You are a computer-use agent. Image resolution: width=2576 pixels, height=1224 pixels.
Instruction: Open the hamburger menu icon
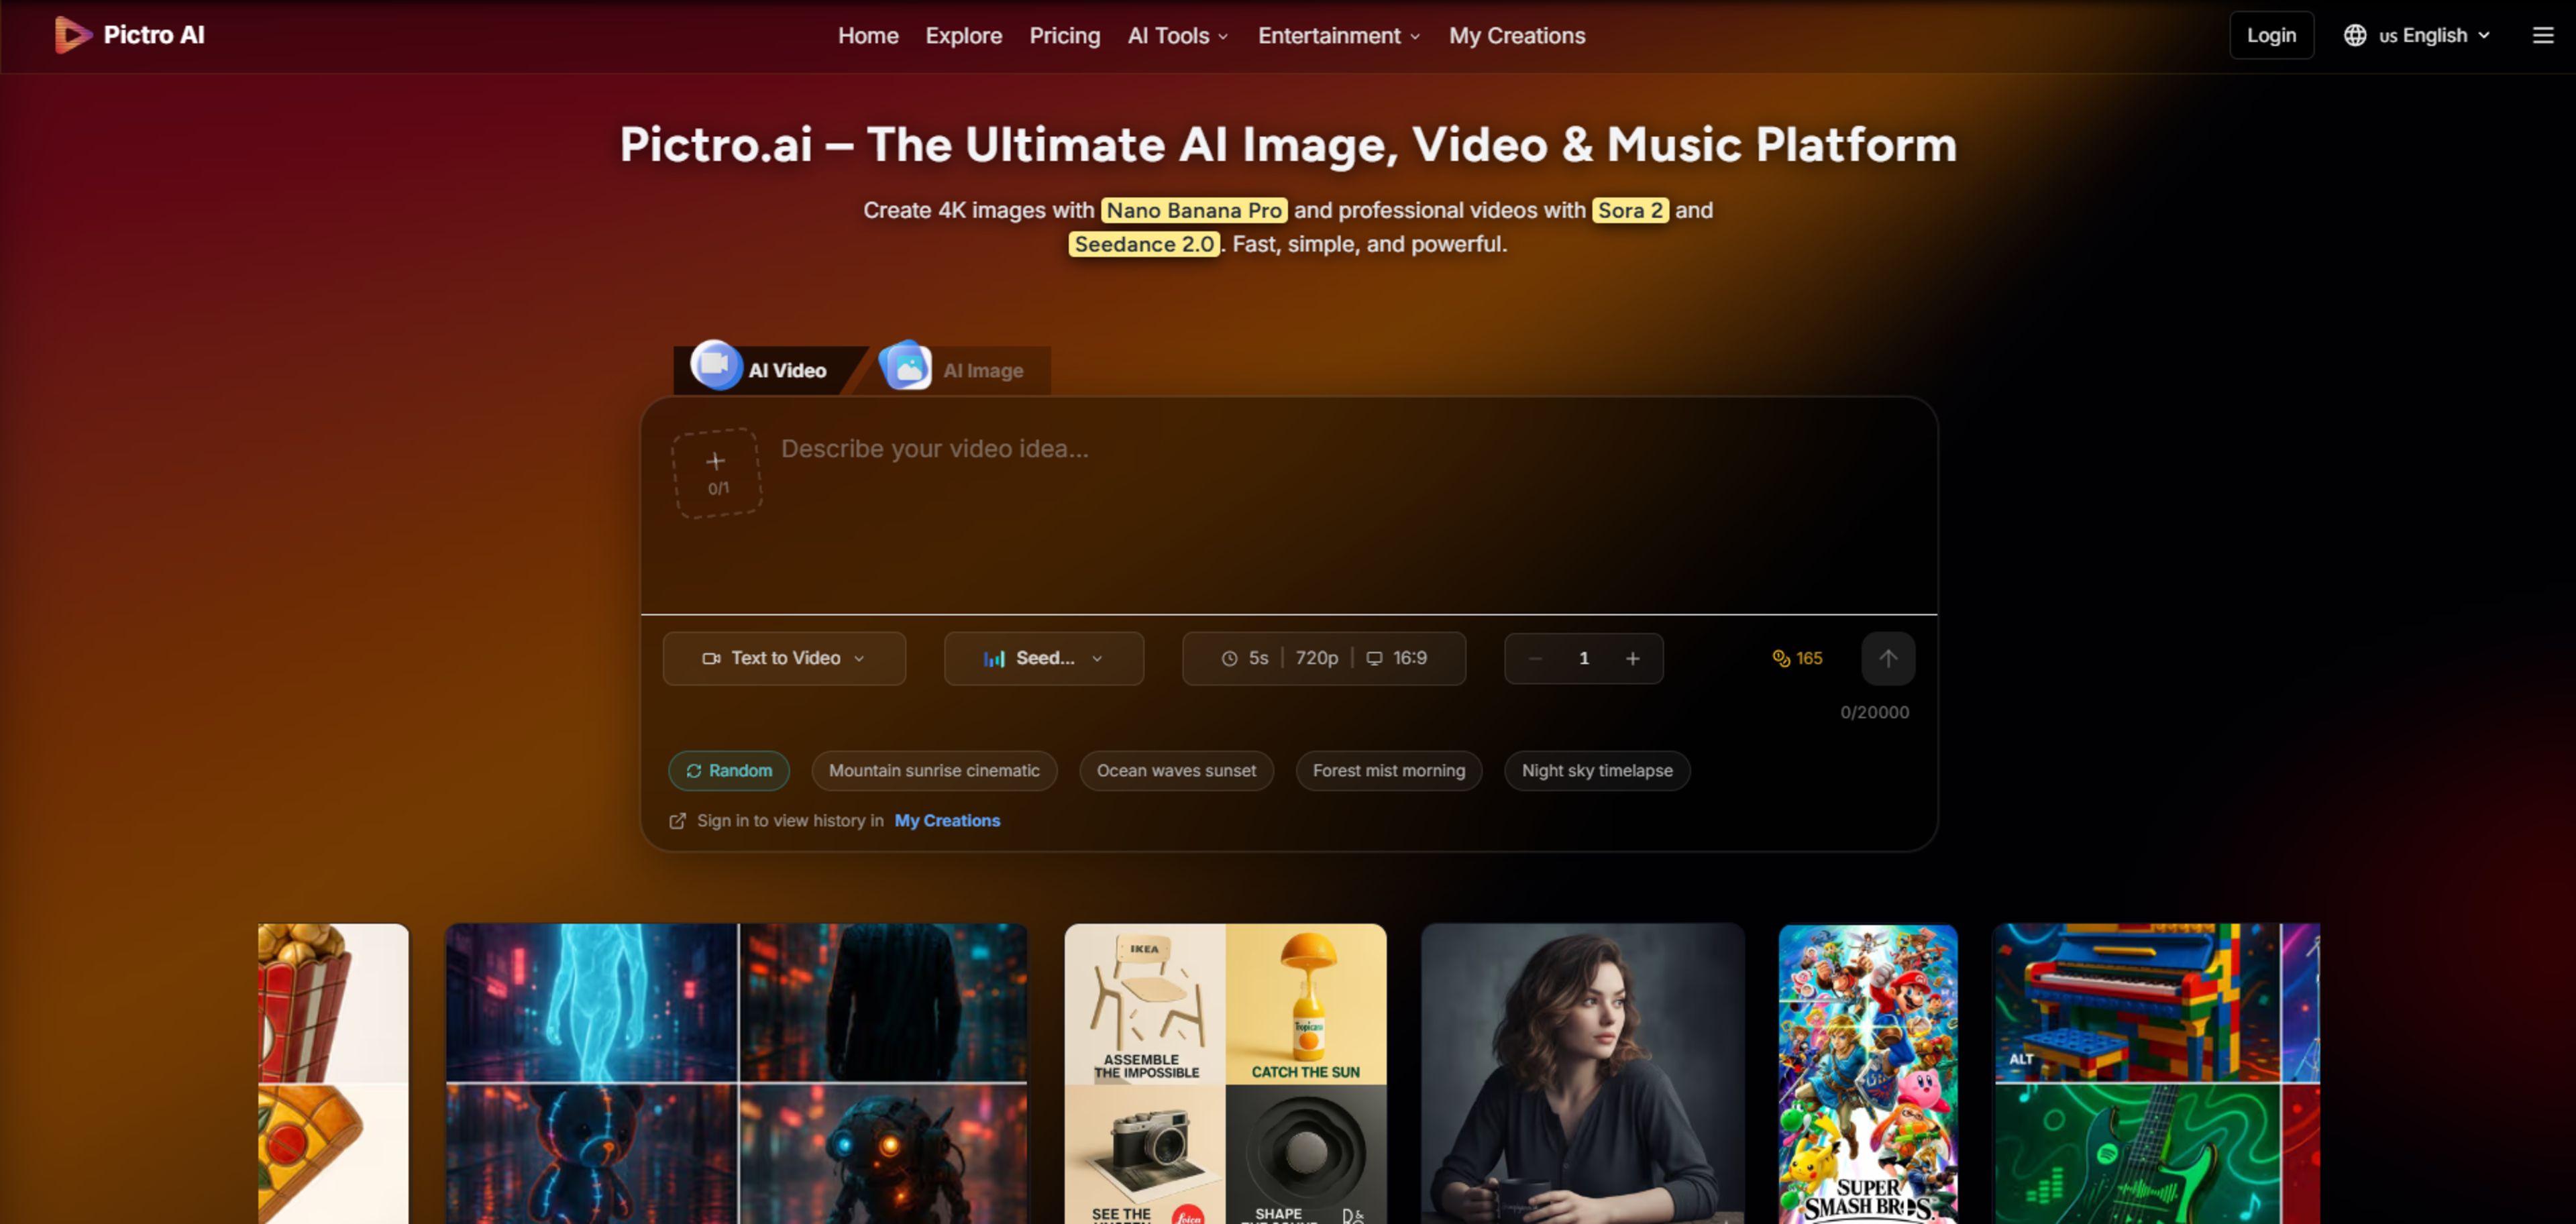tap(2542, 36)
